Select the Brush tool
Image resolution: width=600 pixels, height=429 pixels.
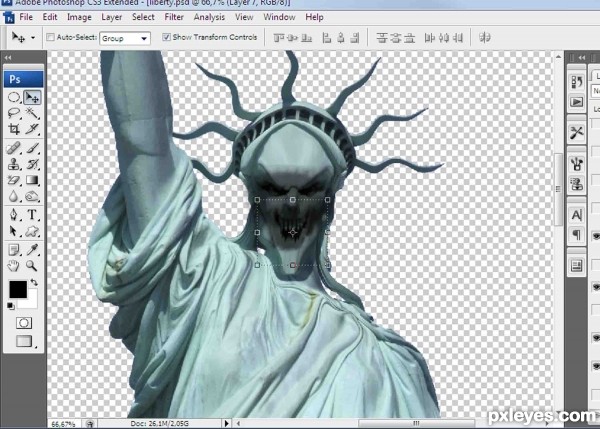pos(32,148)
